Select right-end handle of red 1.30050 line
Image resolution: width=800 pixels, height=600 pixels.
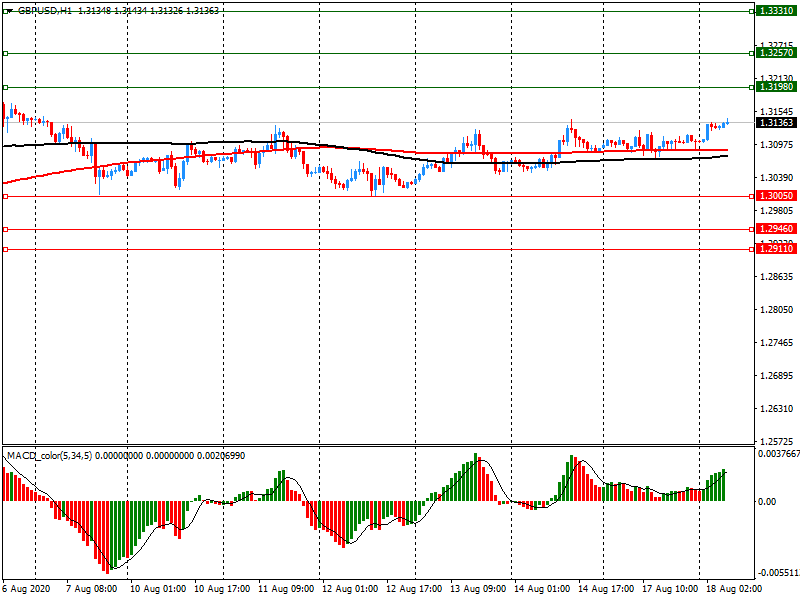point(751,197)
